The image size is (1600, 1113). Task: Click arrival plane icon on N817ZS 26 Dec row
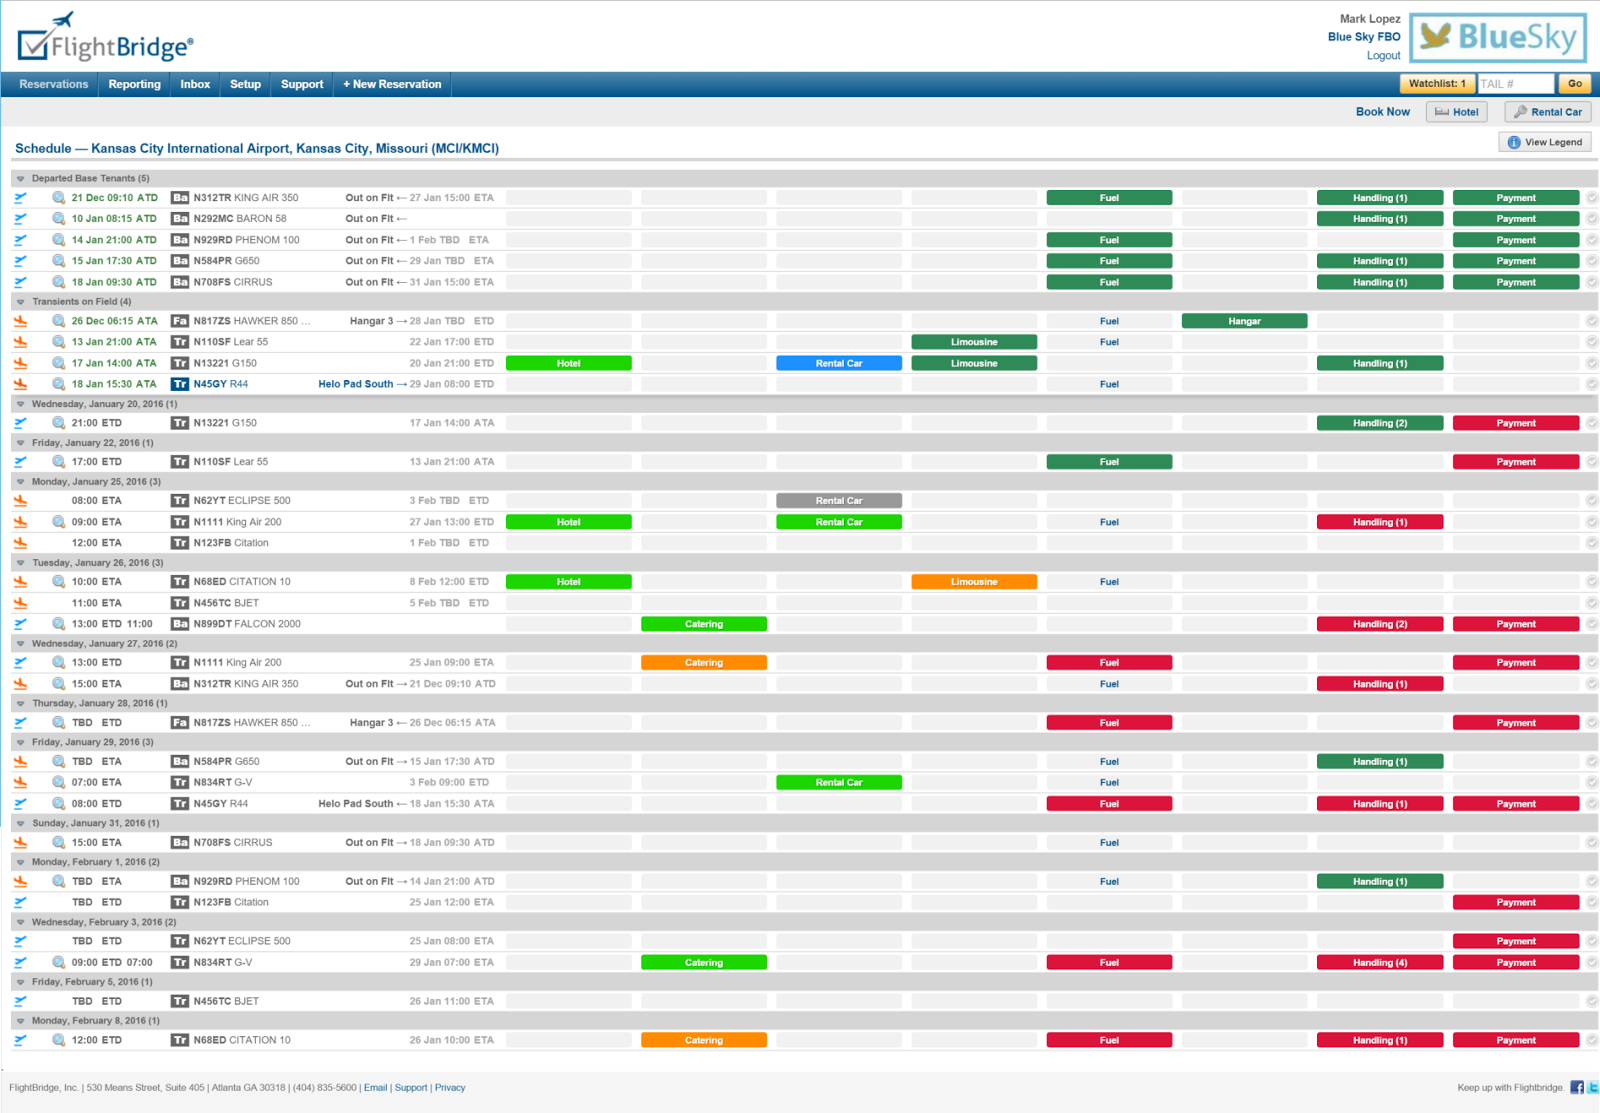[20, 321]
